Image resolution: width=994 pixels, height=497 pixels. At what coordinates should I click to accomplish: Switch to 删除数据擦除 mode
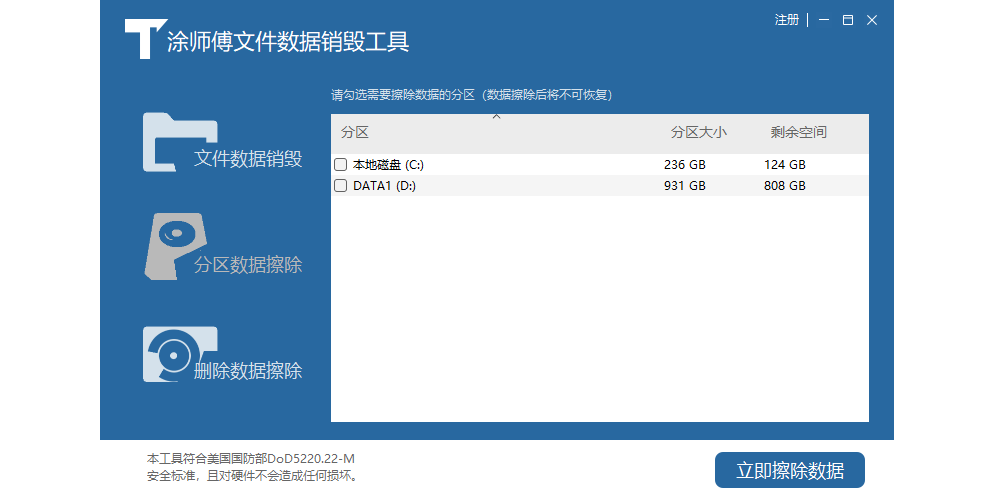pos(248,370)
